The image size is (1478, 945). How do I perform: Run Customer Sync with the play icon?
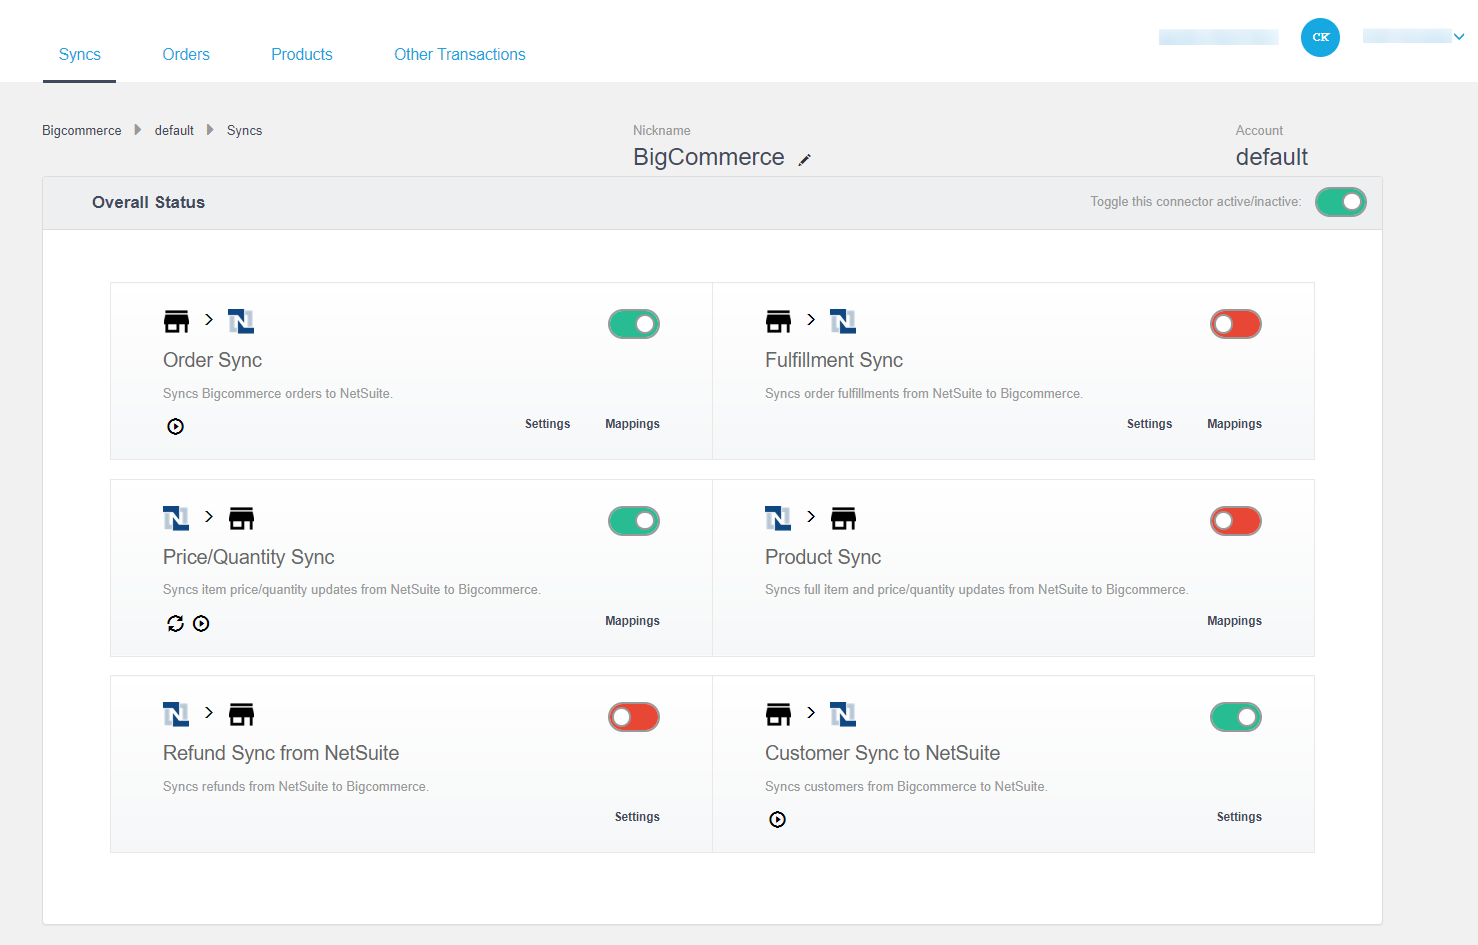tap(777, 820)
